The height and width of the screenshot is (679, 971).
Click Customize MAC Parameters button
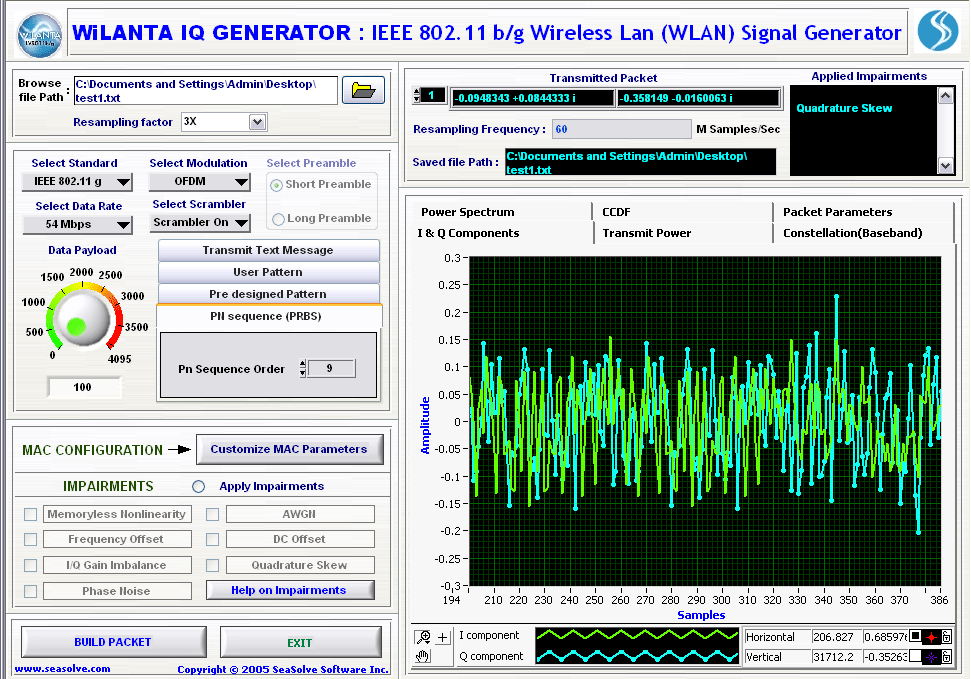click(289, 449)
